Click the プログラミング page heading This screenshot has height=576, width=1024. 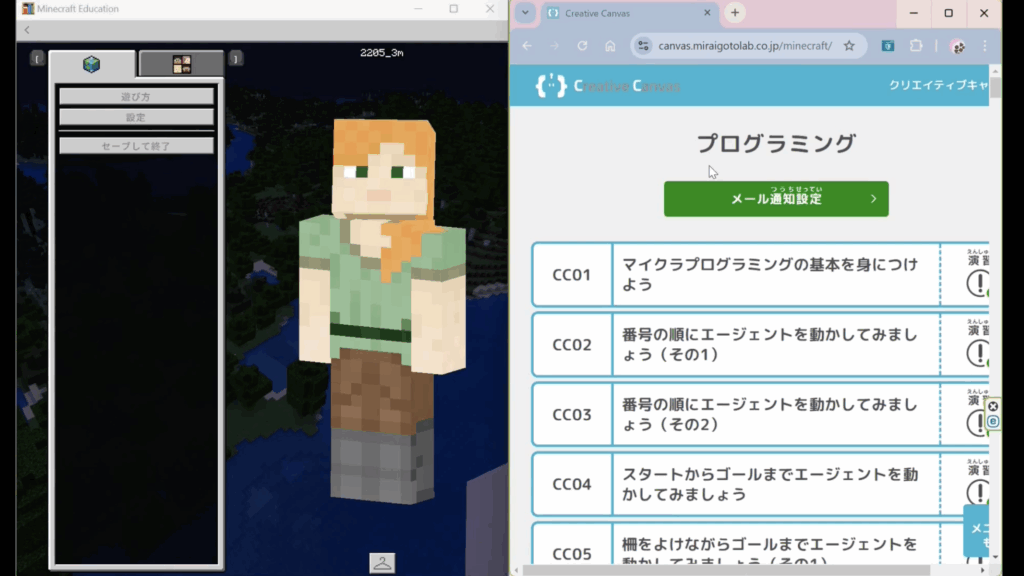pyautogui.click(x=776, y=144)
